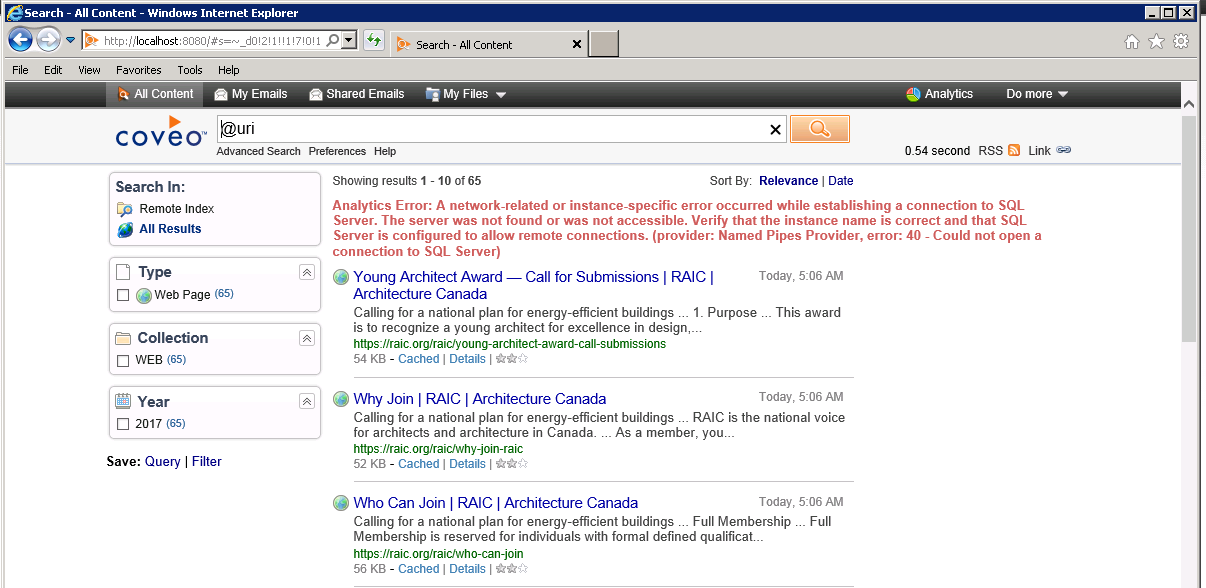Open the browser Favorites star icon
Image resolution: width=1206 pixels, height=588 pixels.
1156,42
